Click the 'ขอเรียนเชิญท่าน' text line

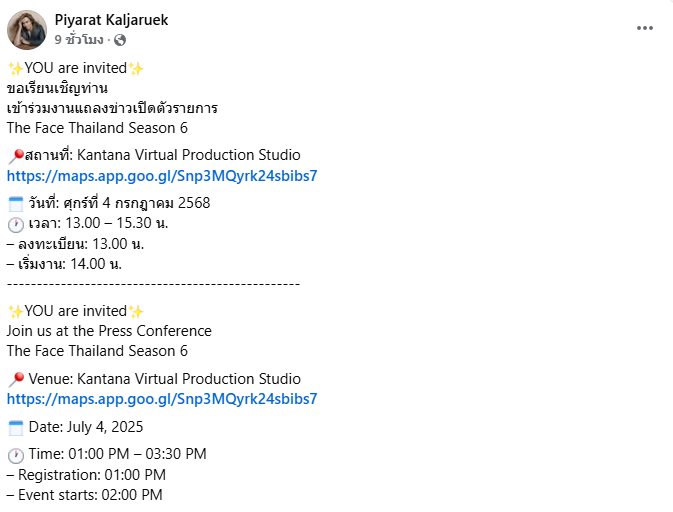(57, 88)
